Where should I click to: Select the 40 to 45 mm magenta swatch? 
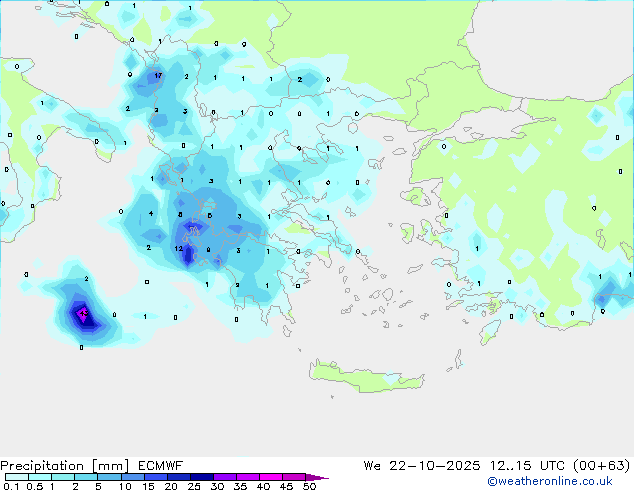[271, 477]
